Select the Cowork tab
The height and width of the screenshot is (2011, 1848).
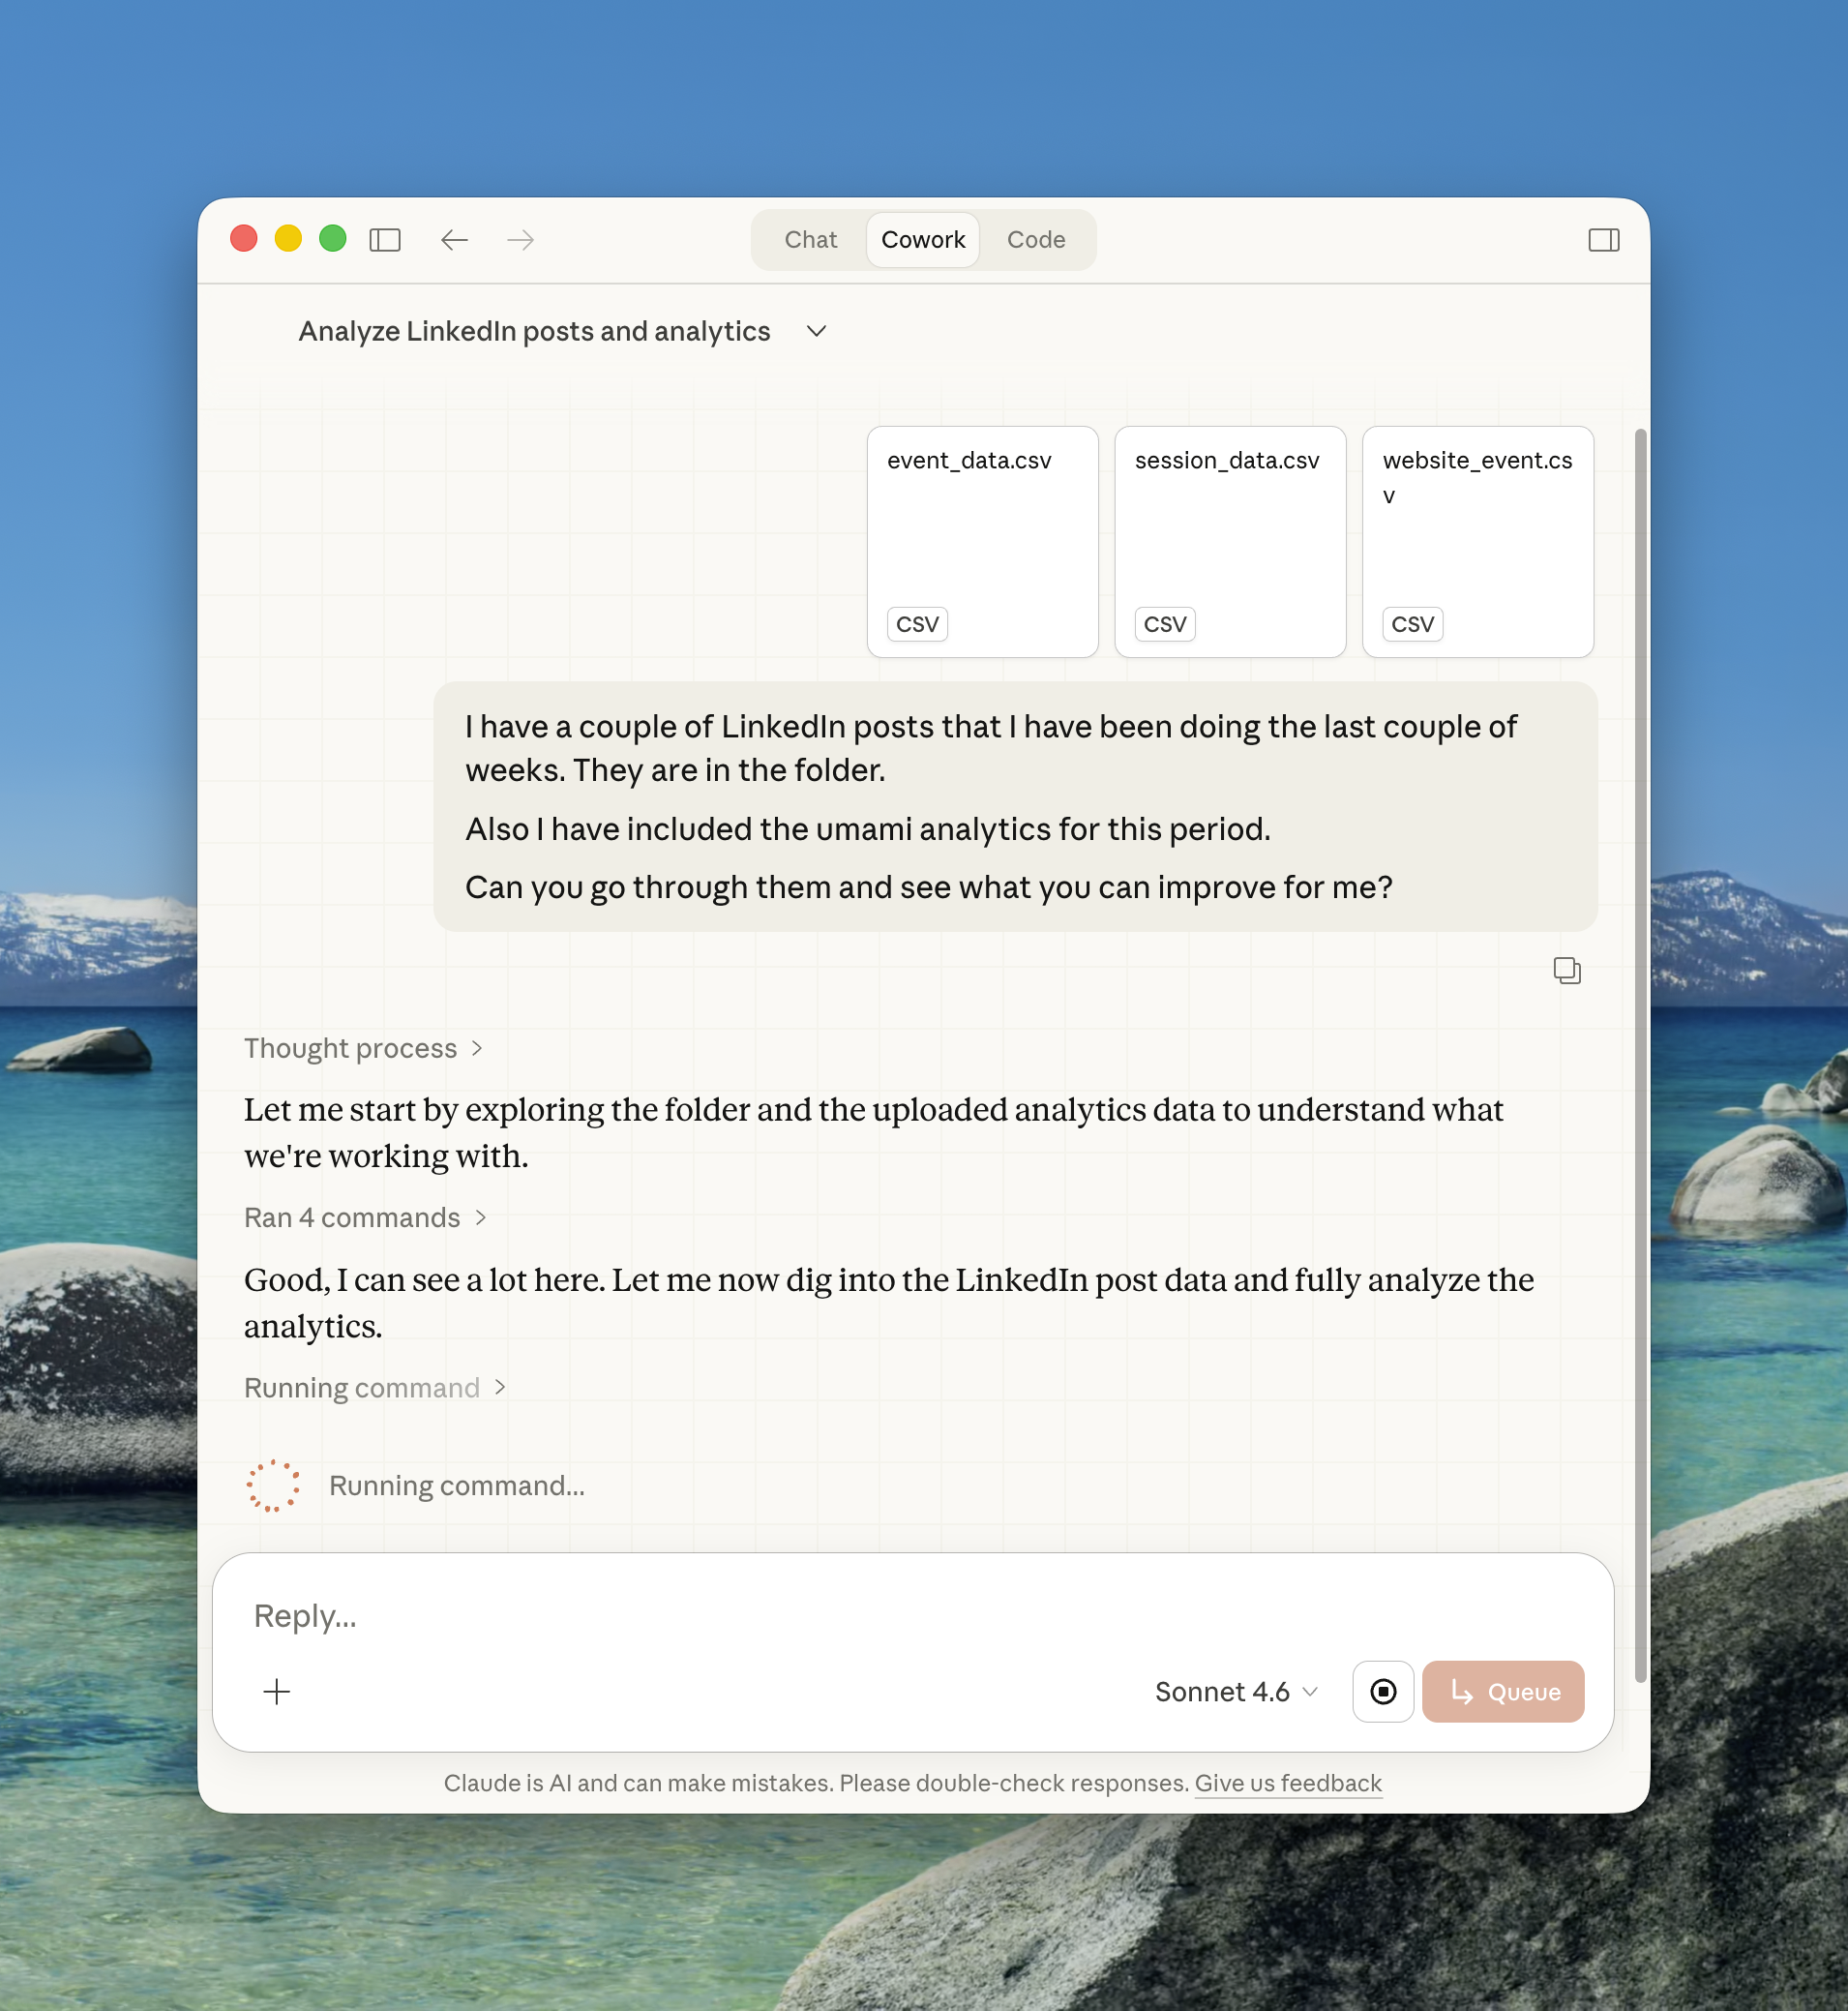pyautogui.click(x=922, y=240)
